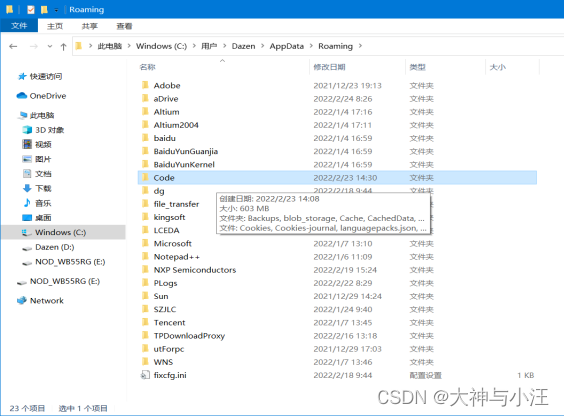564x416 pixels.
Task: Expand the chevron after Dazen breadcrumb
Action: [x=262, y=46]
